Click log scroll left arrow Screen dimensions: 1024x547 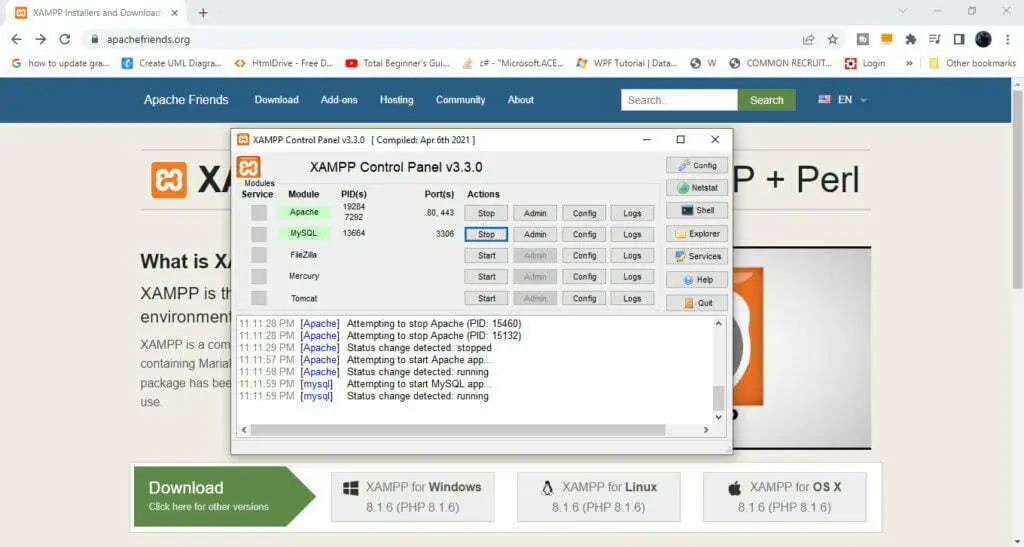click(x=245, y=430)
